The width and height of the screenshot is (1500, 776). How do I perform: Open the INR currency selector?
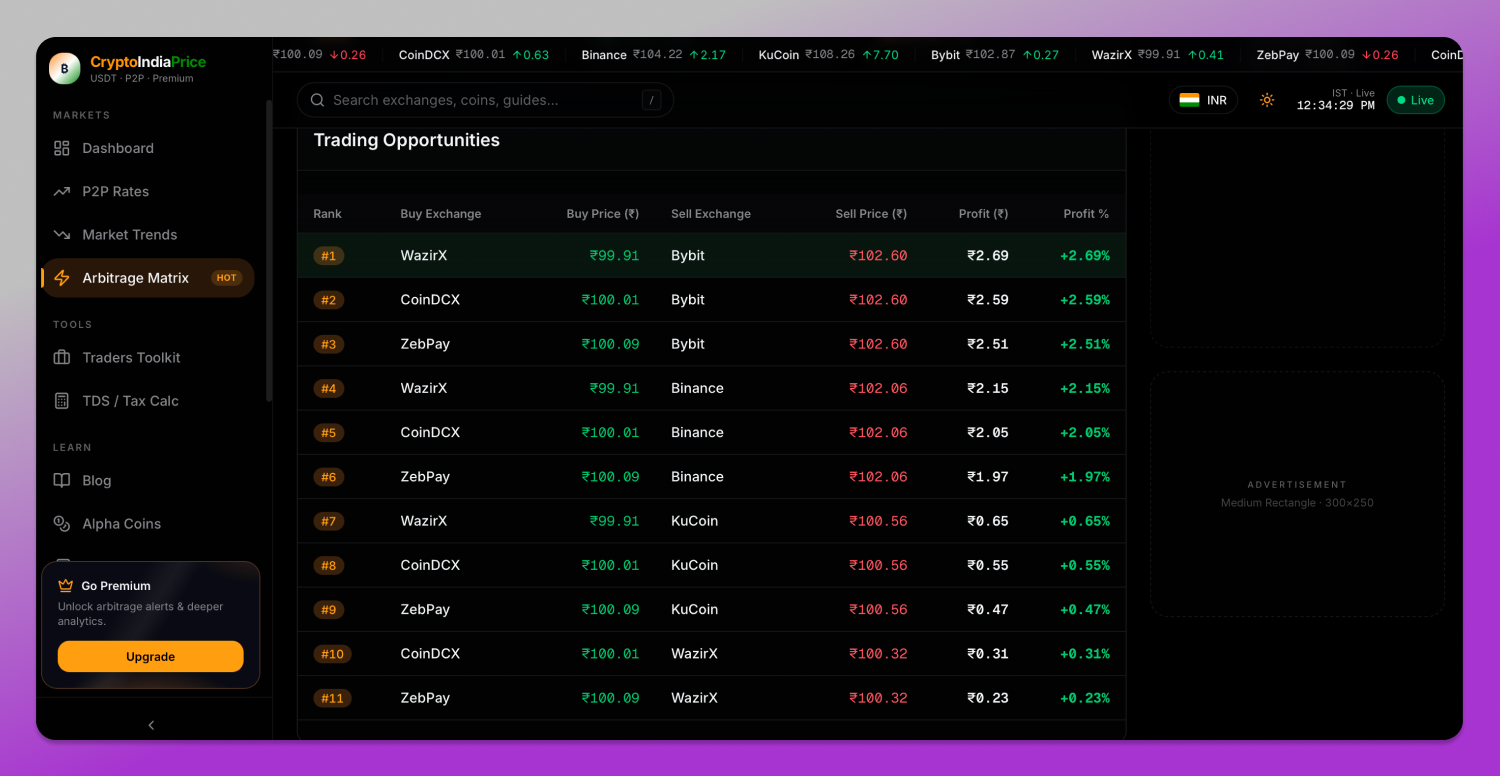(1203, 100)
